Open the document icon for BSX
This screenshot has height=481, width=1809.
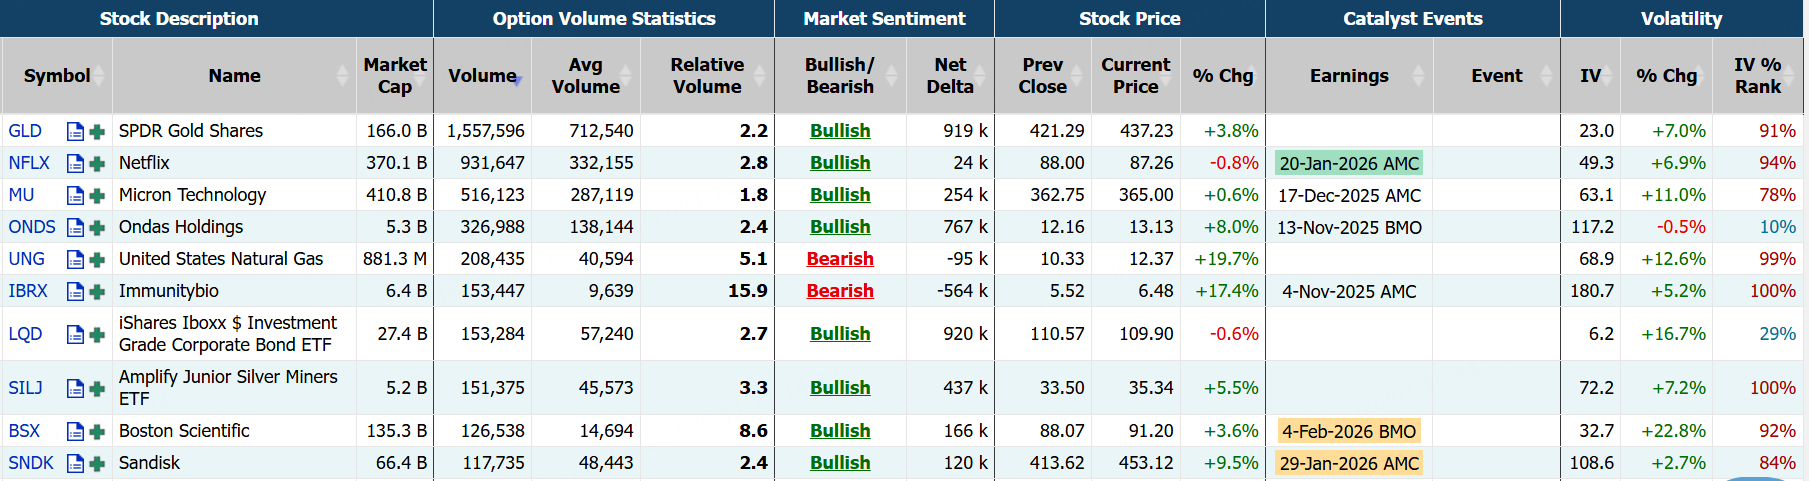(75, 432)
